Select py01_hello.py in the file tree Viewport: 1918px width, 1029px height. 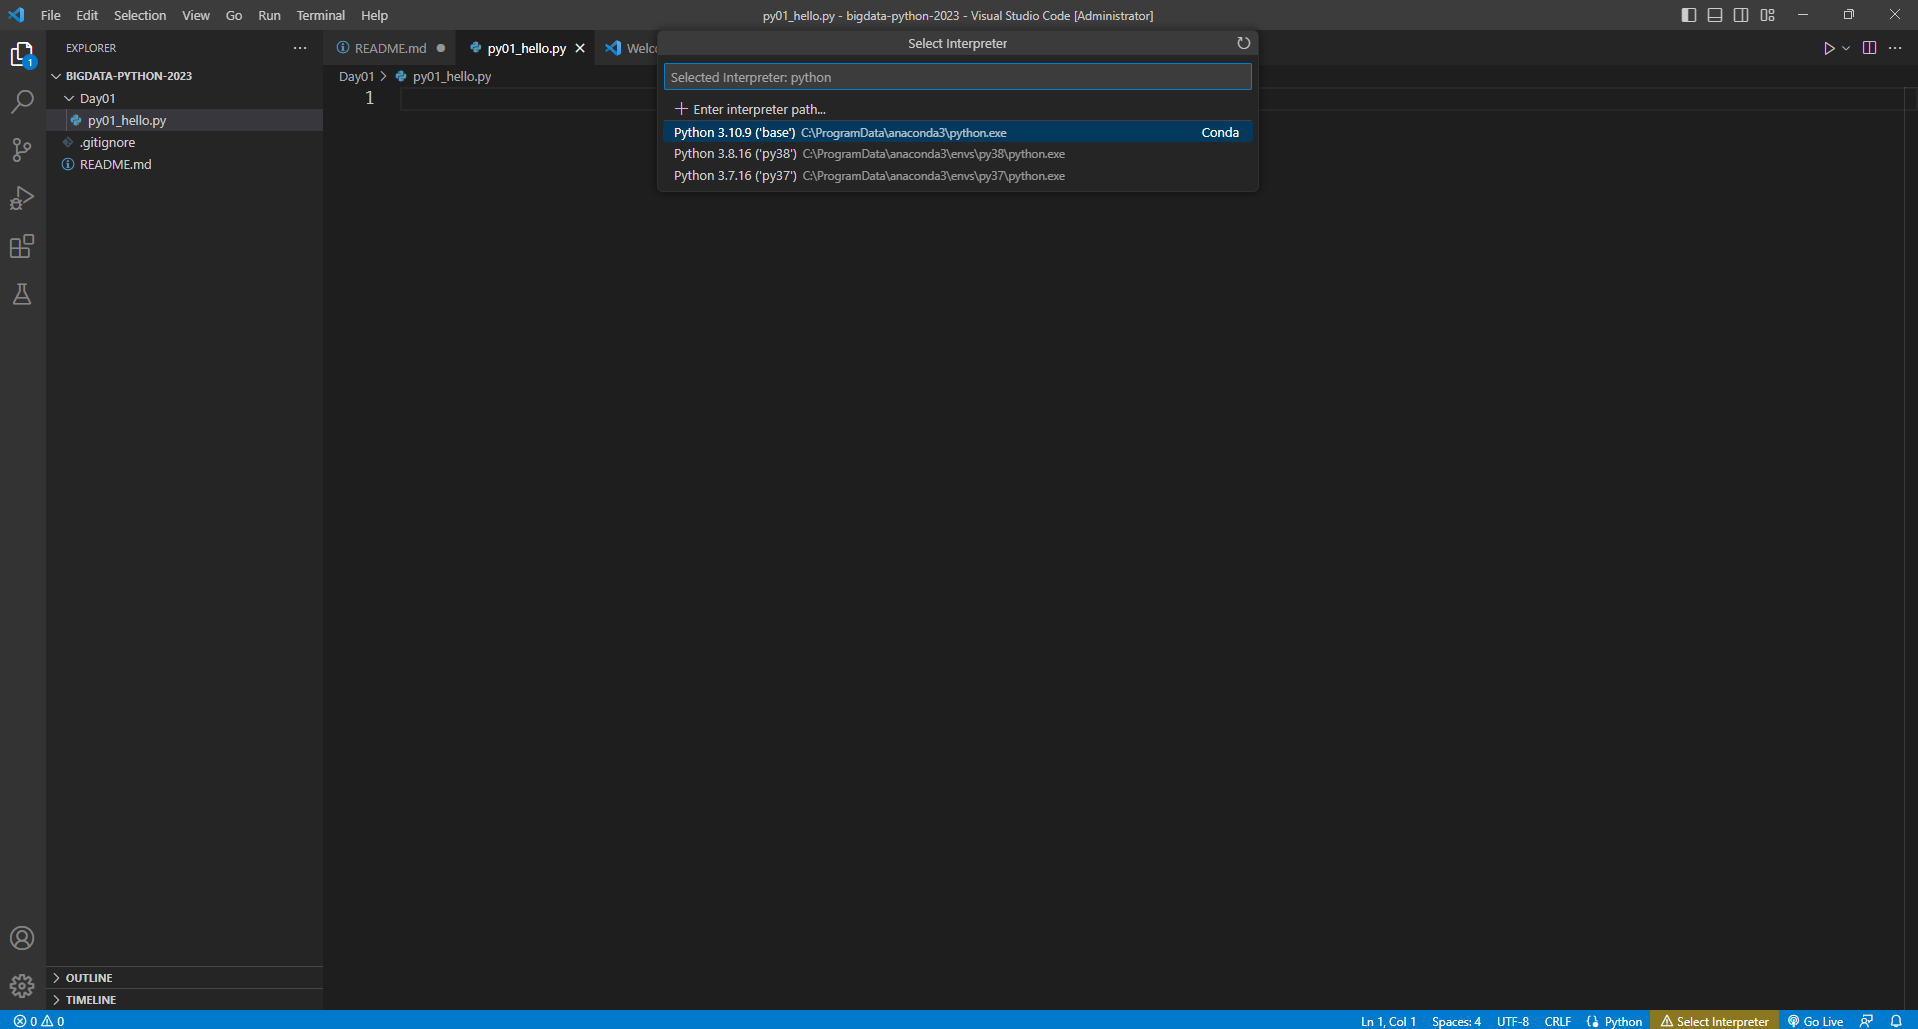coord(184,120)
